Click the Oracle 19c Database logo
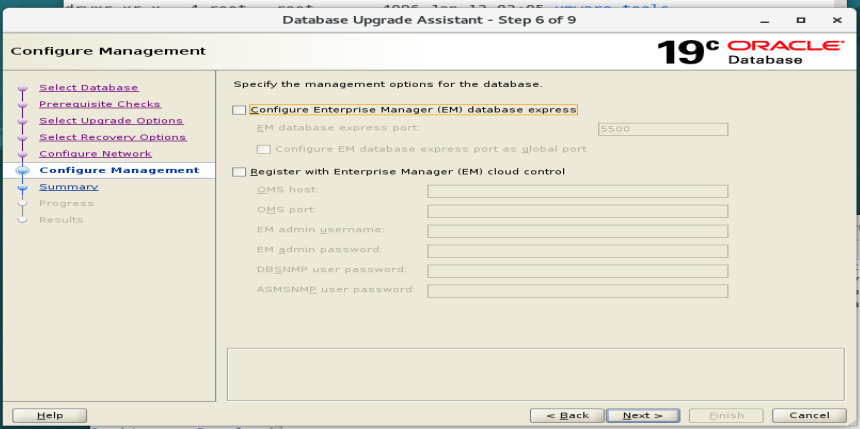Image resolution: width=860 pixels, height=429 pixels. pyautogui.click(x=751, y=52)
